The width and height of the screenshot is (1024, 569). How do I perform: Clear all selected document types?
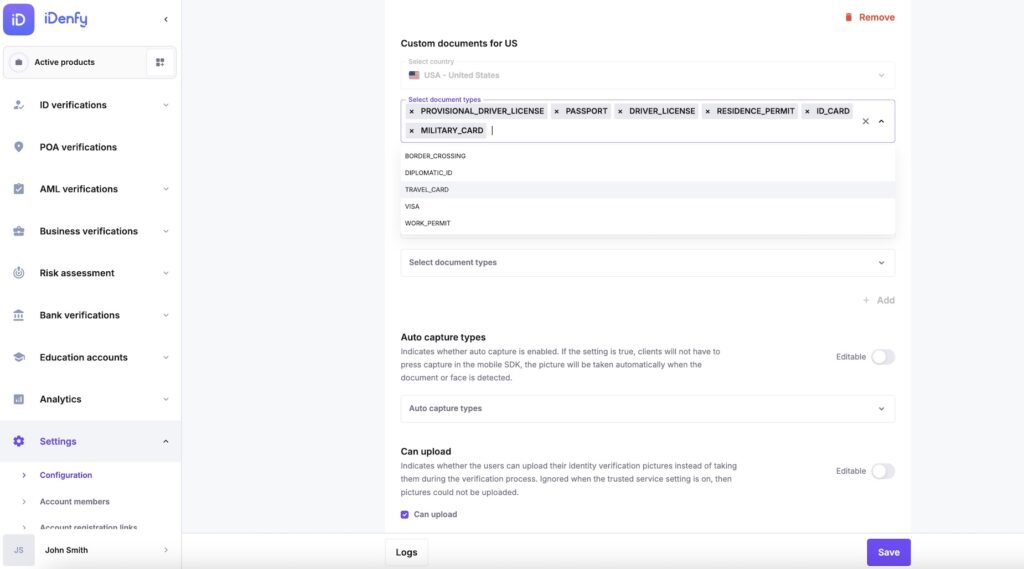(x=865, y=122)
